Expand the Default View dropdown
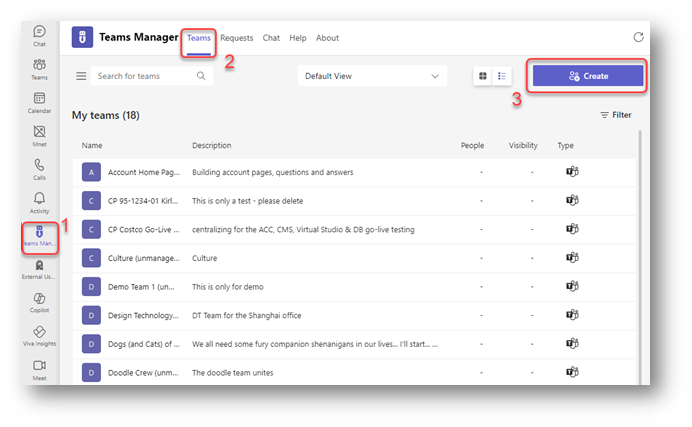 pos(372,76)
